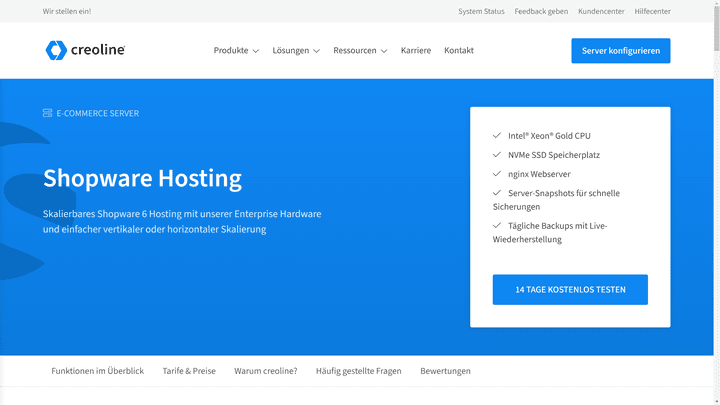Image resolution: width=720 pixels, height=405 pixels.
Task: Open the Hilfecenter link
Action: [x=652, y=11]
